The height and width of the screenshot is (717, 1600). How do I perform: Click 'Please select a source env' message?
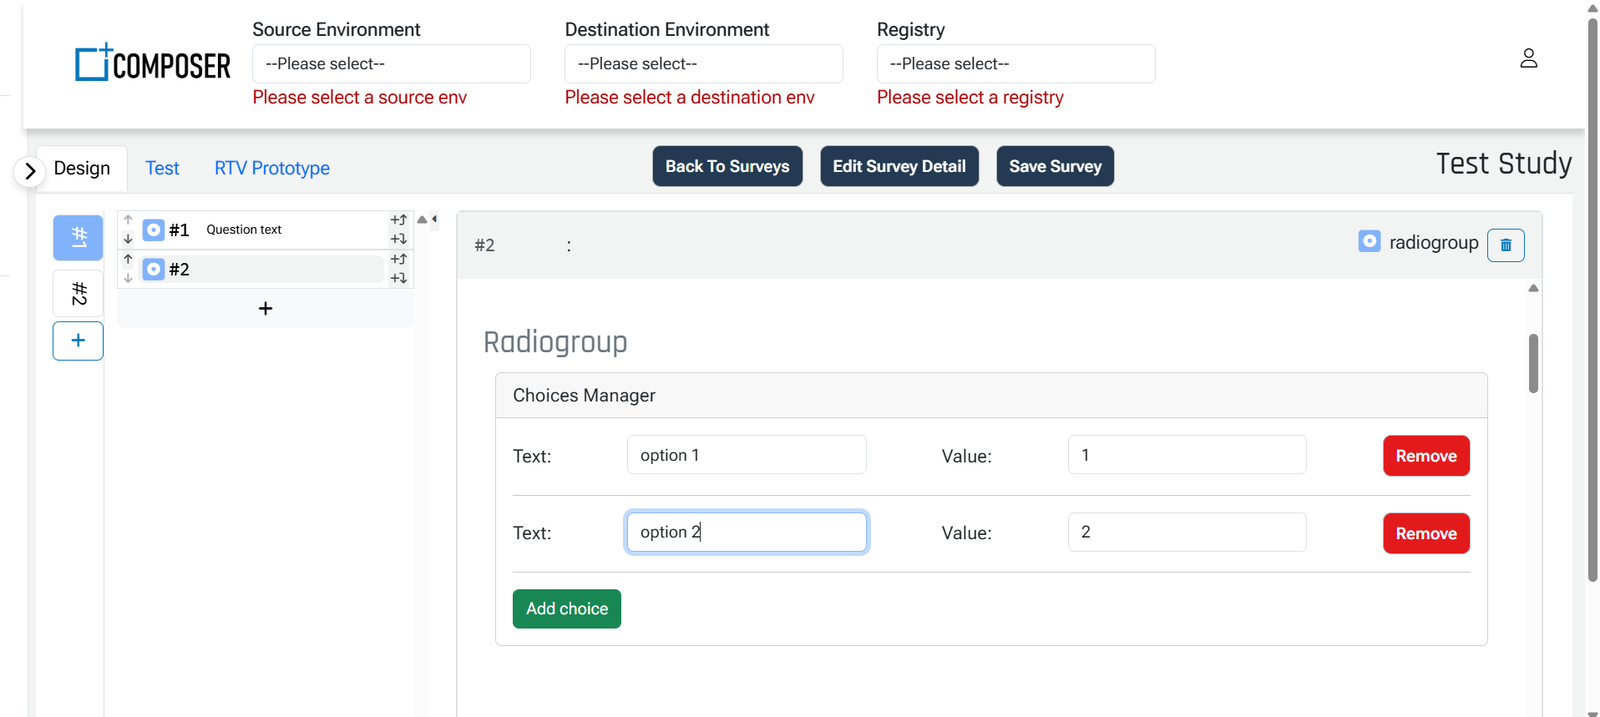point(360,97)
